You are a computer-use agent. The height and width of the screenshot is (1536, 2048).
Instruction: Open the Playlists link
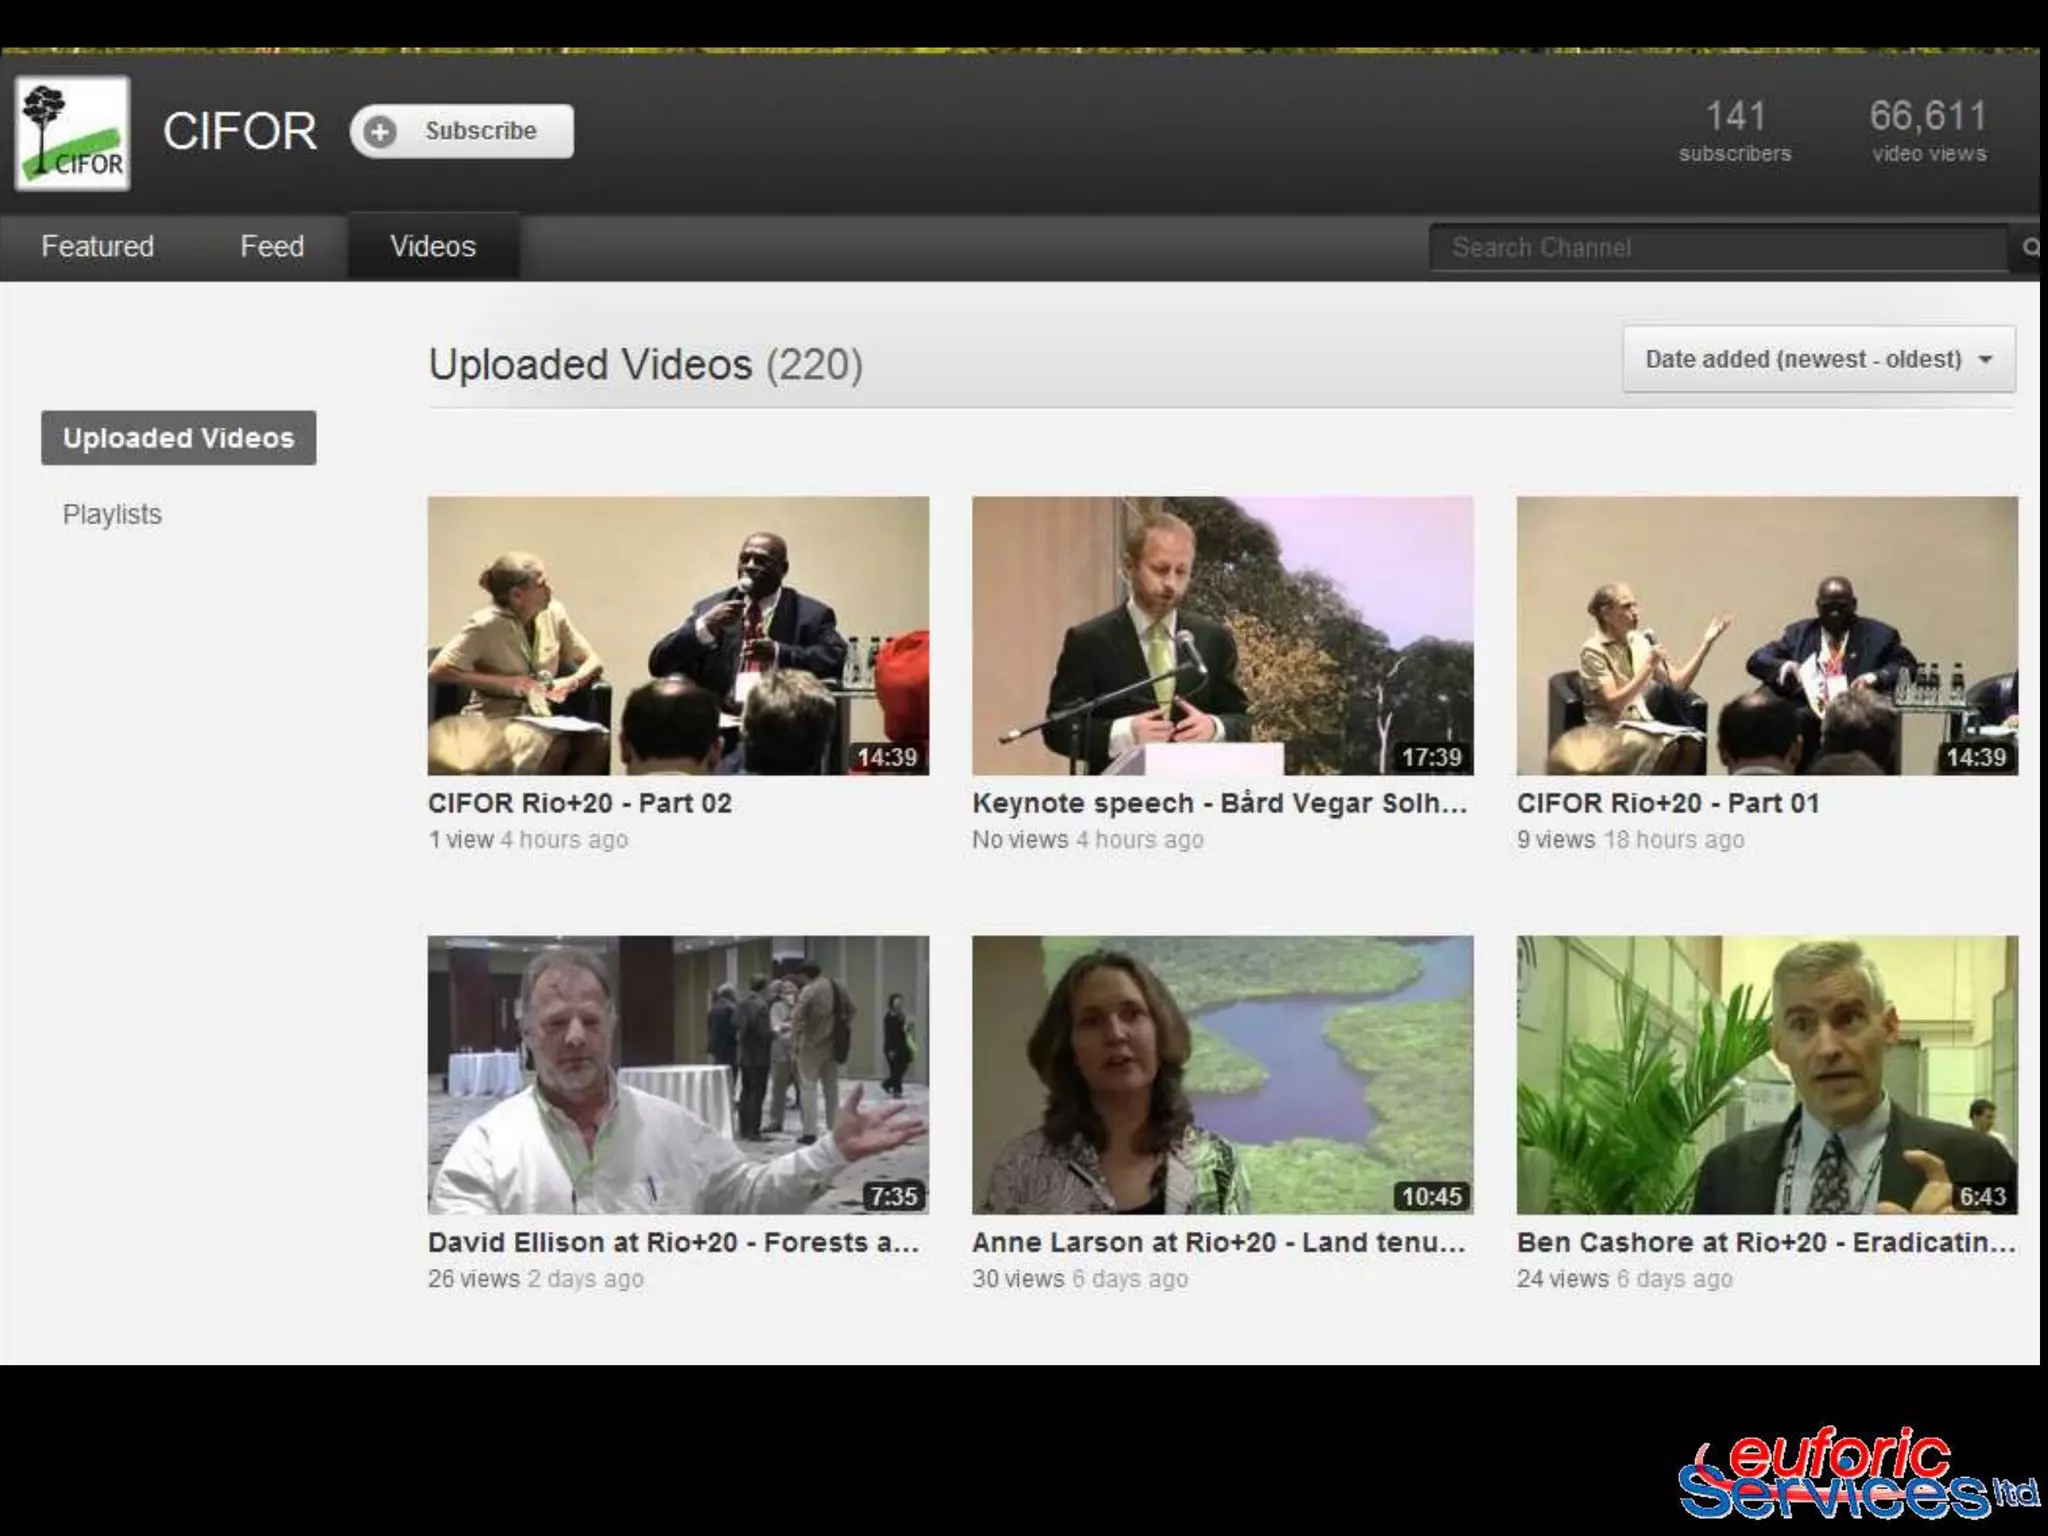click(112, 514)
